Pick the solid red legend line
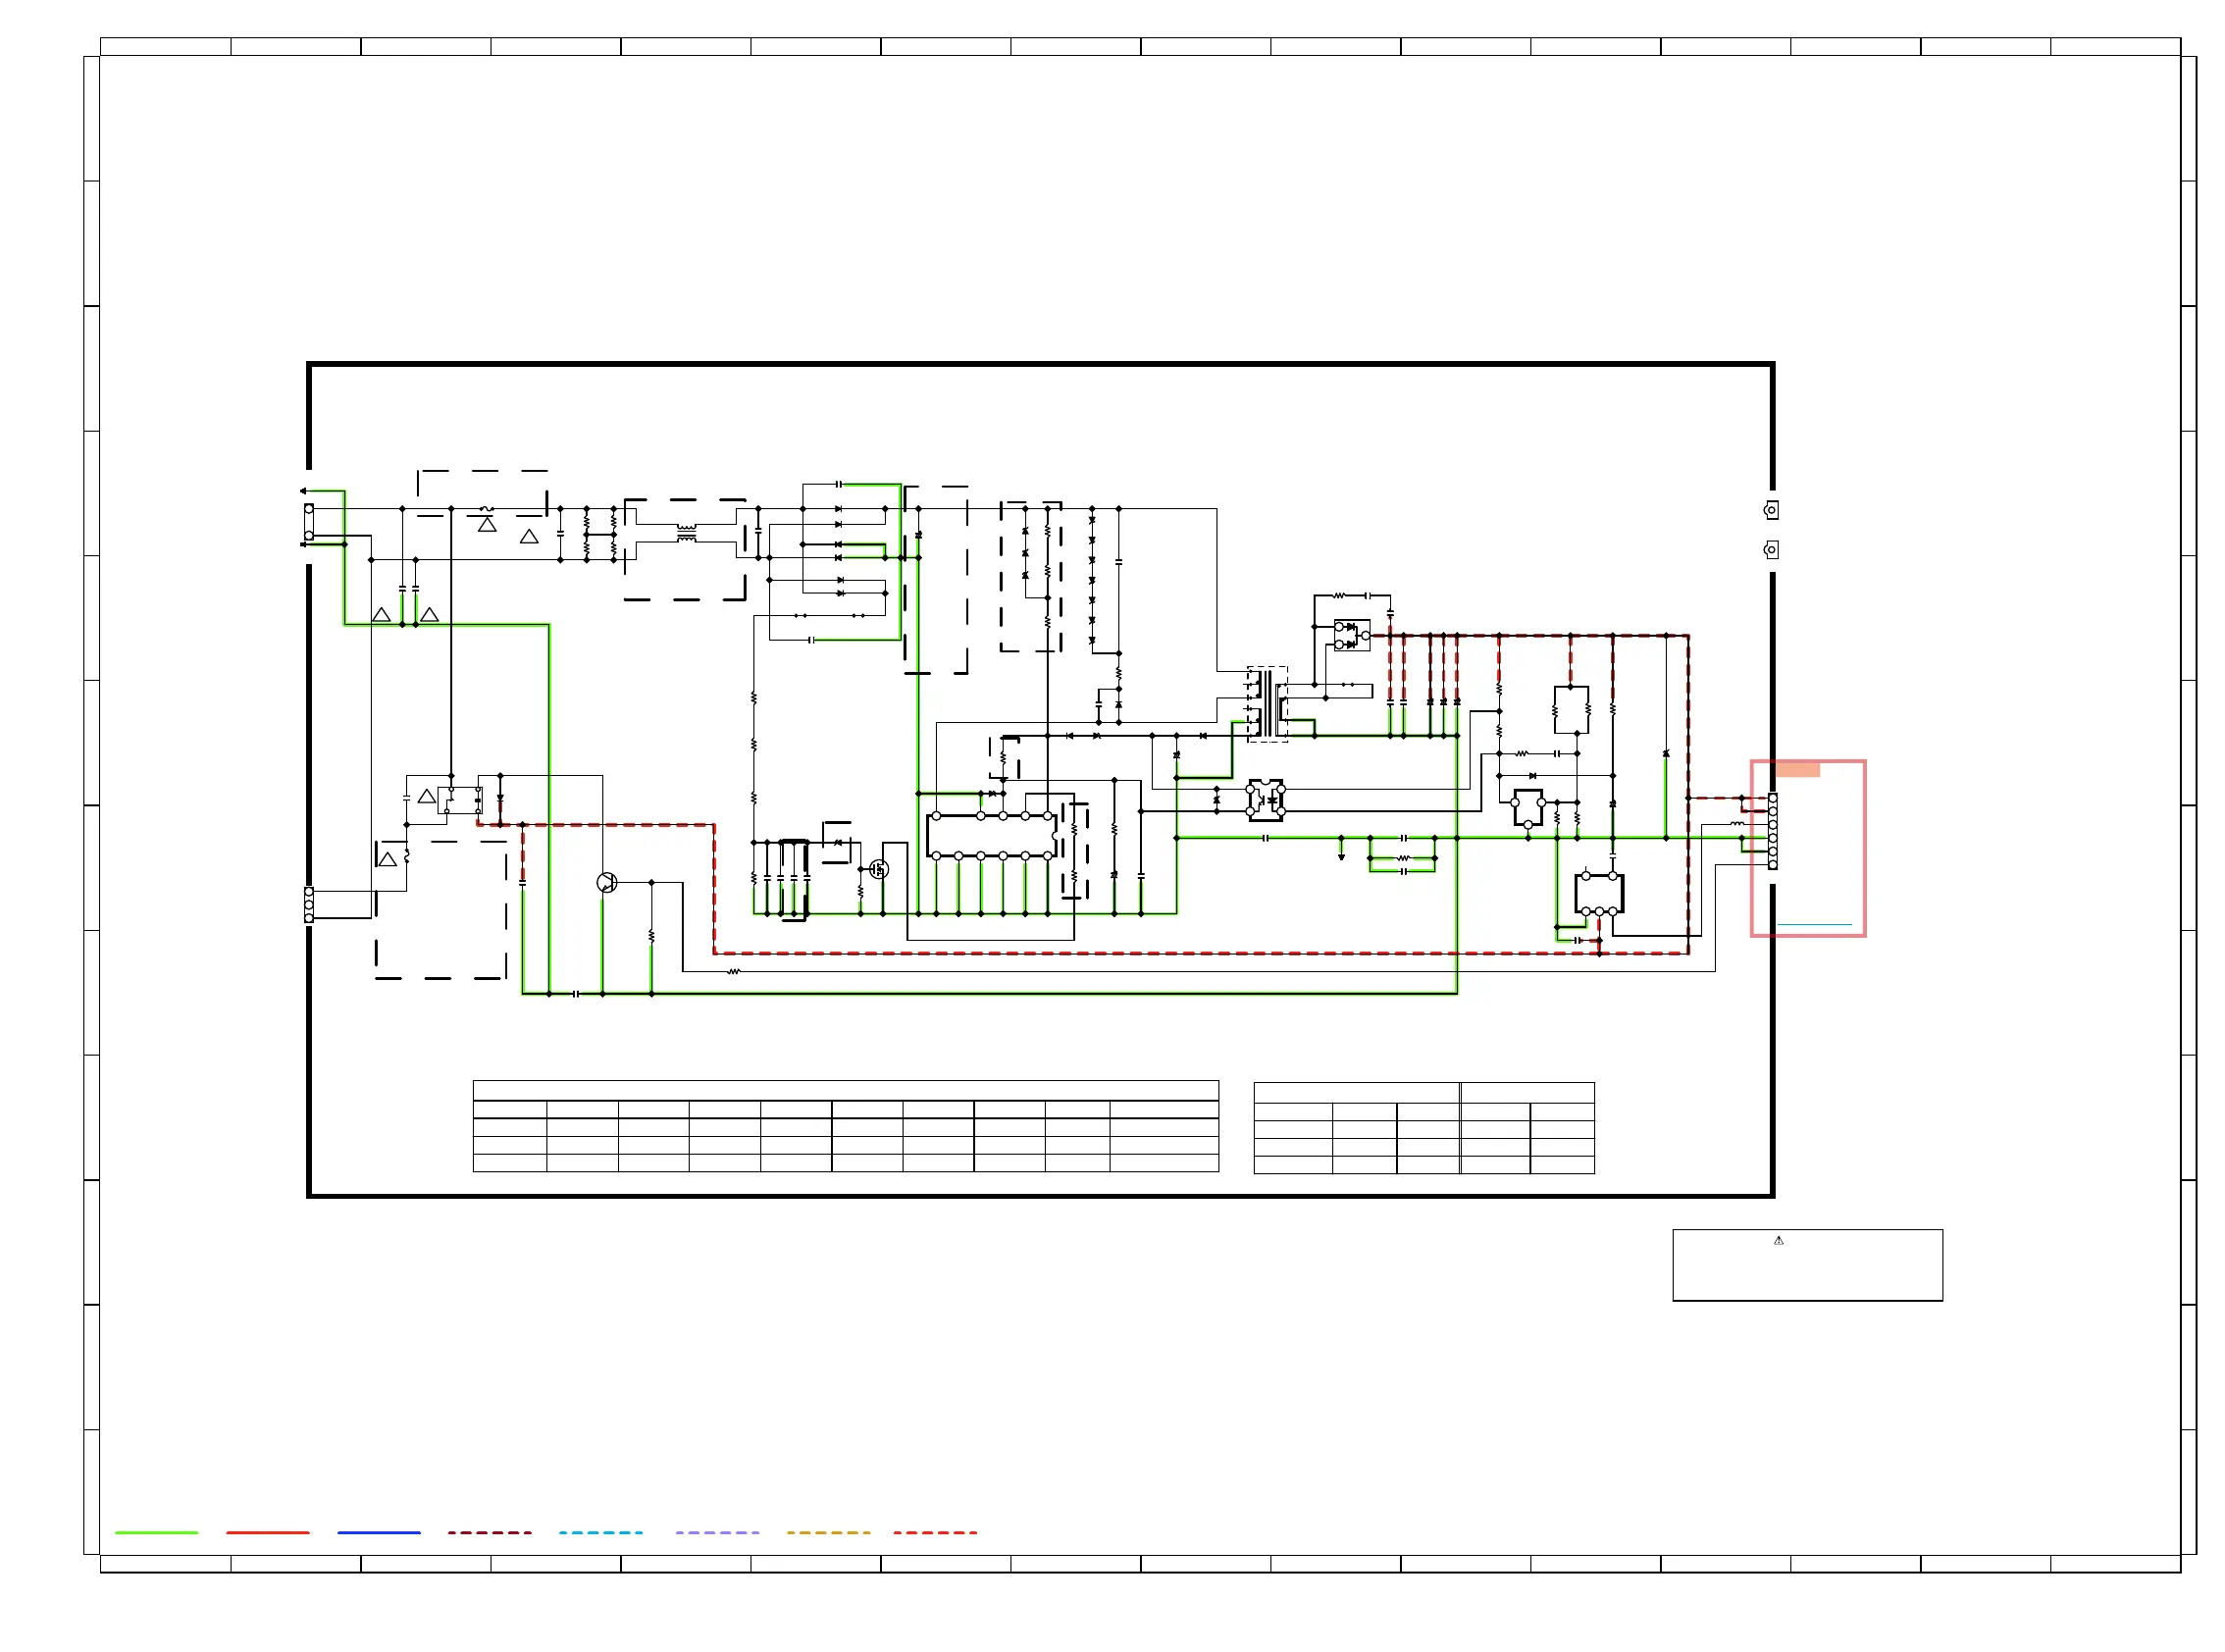Viewport: 2225px width, 1652px height. (x=268, y=1532)
